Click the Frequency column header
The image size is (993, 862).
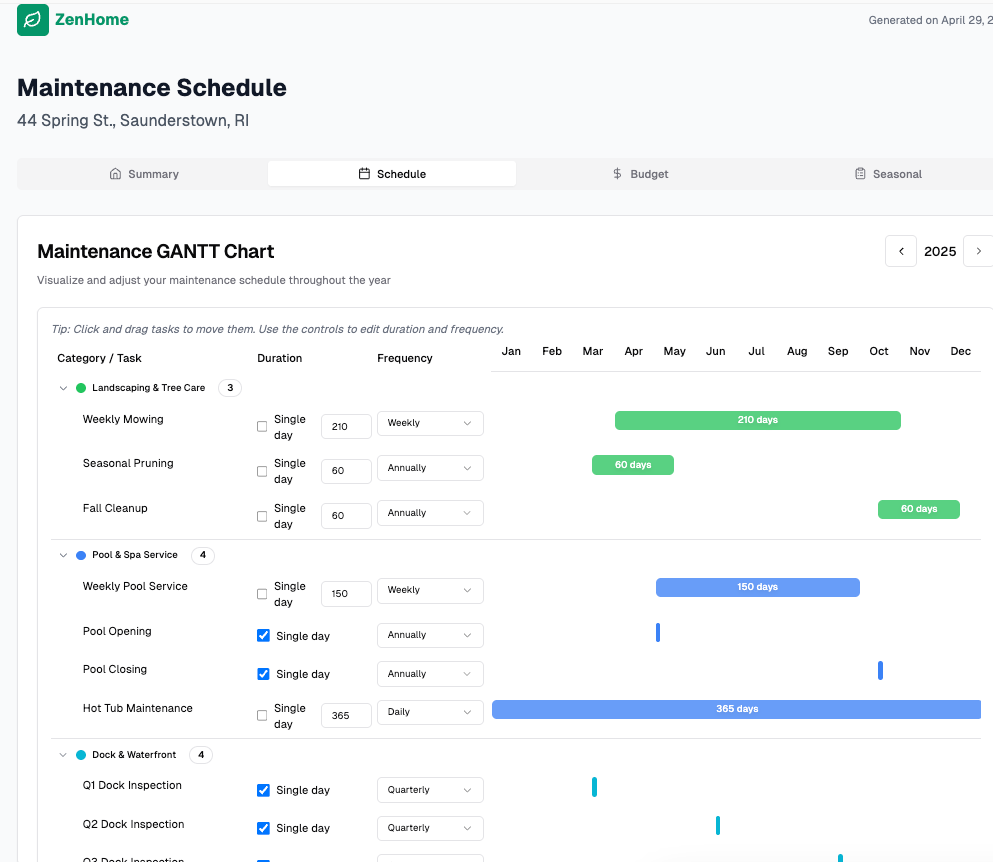click(x=405, y=358)
